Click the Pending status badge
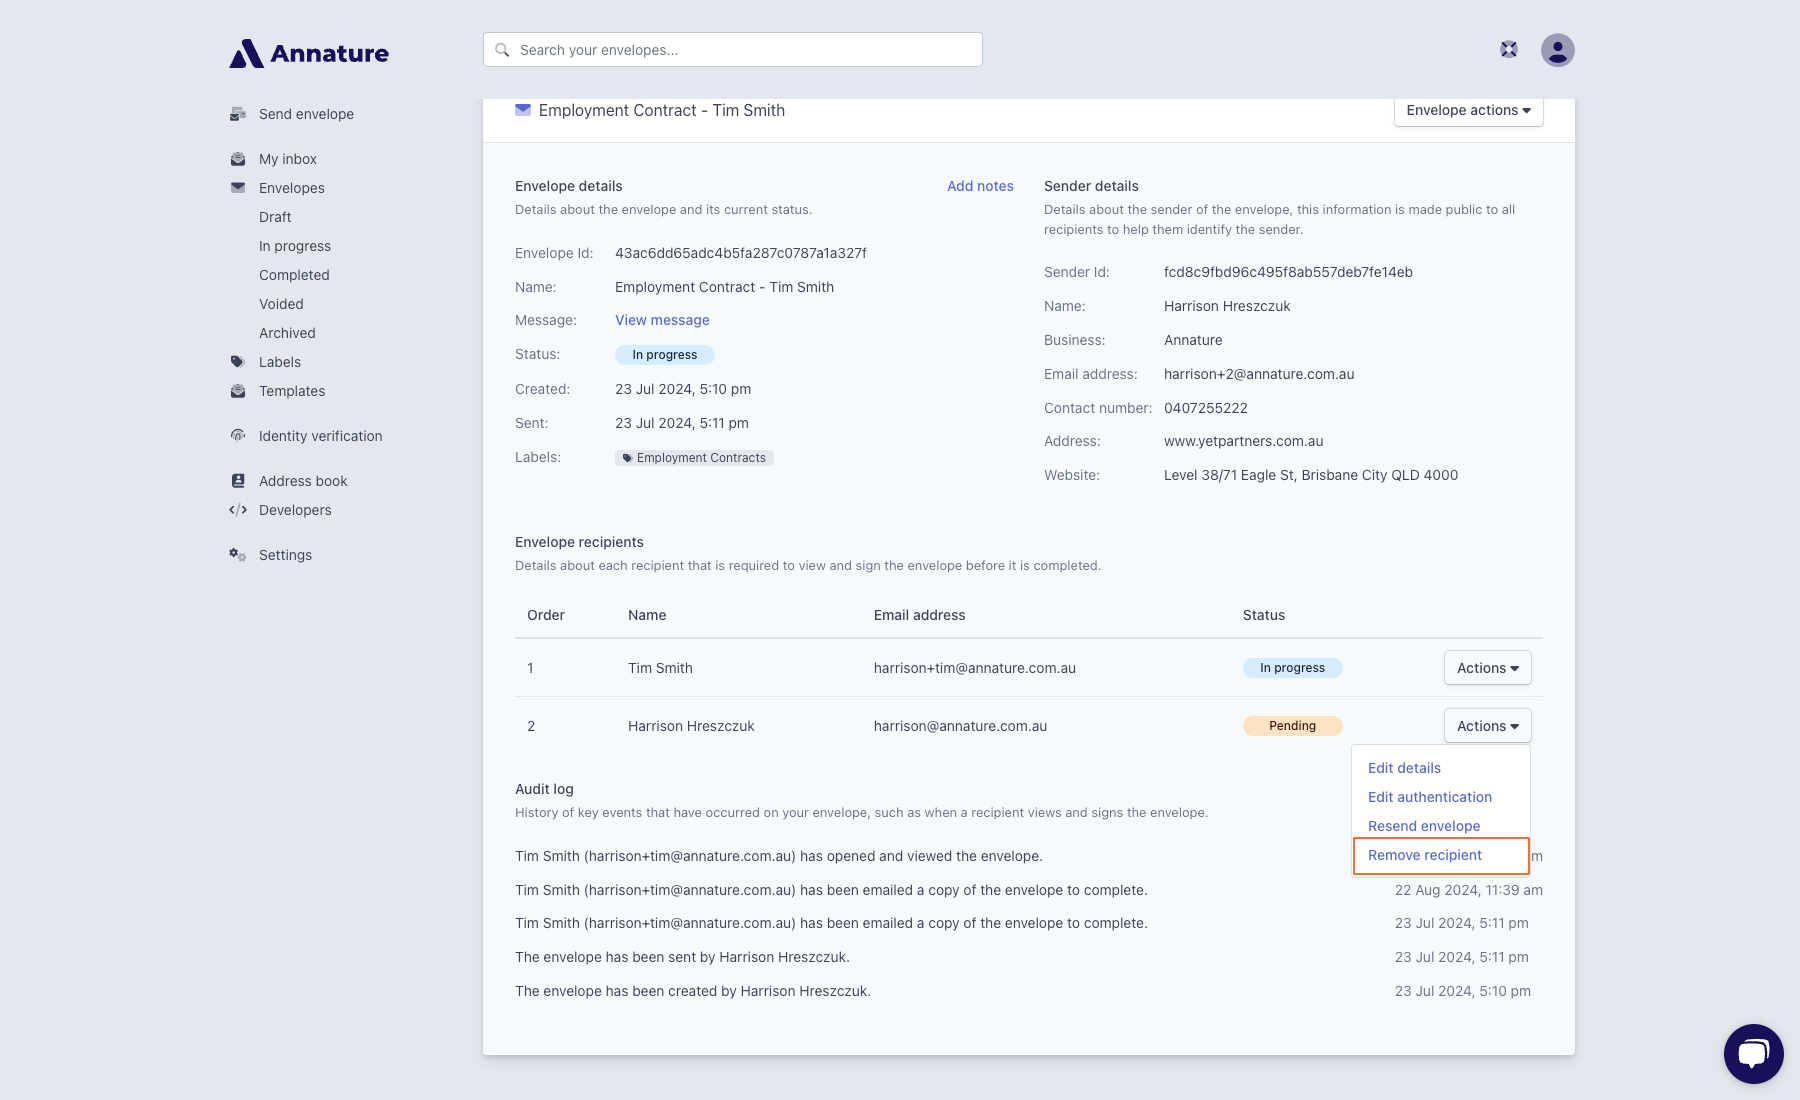Viewport: 1800px width, 1100px height. click(1292, 726)
